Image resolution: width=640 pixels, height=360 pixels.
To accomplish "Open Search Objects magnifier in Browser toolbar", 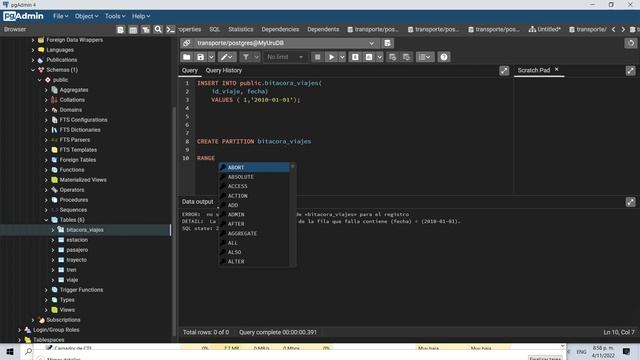I will 158,29.
